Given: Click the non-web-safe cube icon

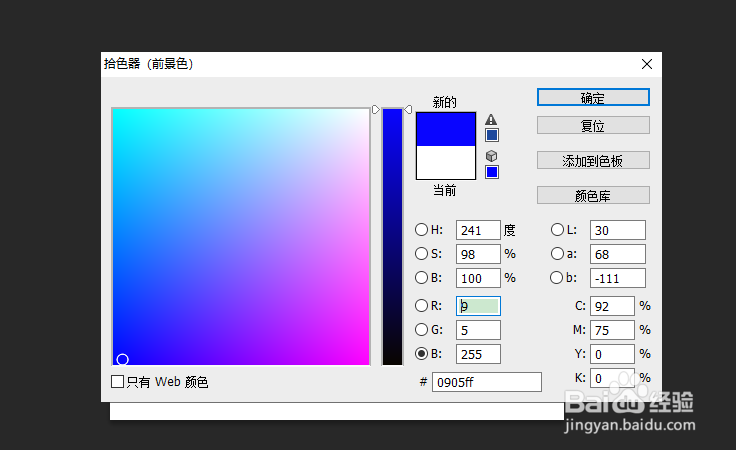Looking at the screenshot, I should click(491, 155).
